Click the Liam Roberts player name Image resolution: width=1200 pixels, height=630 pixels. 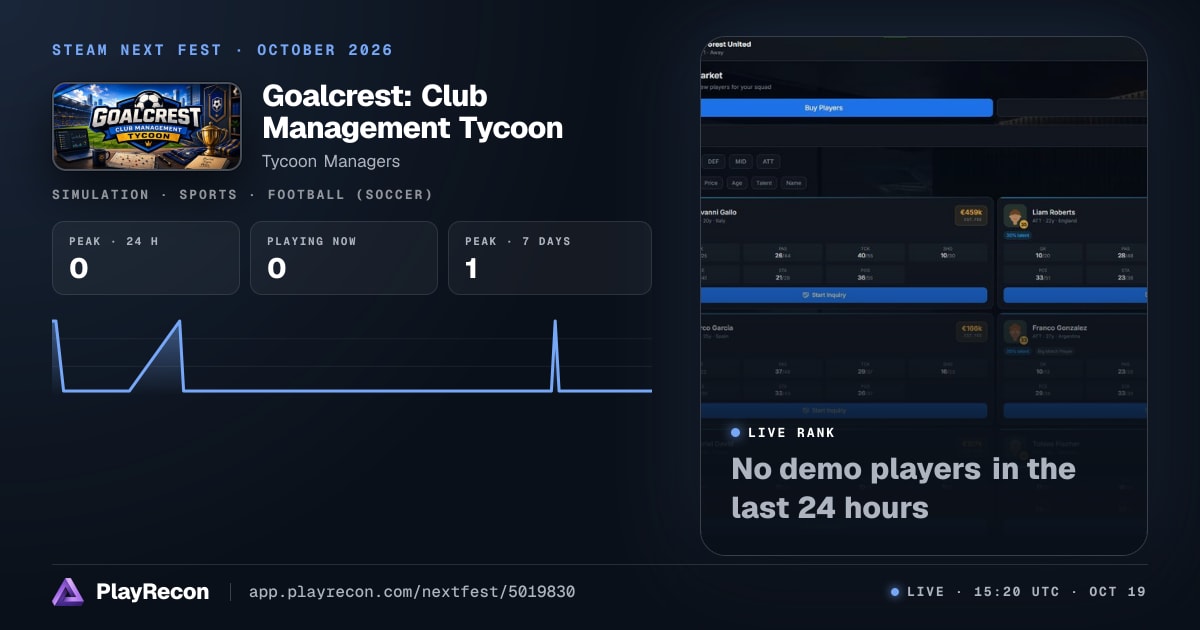click(1056, 212)
